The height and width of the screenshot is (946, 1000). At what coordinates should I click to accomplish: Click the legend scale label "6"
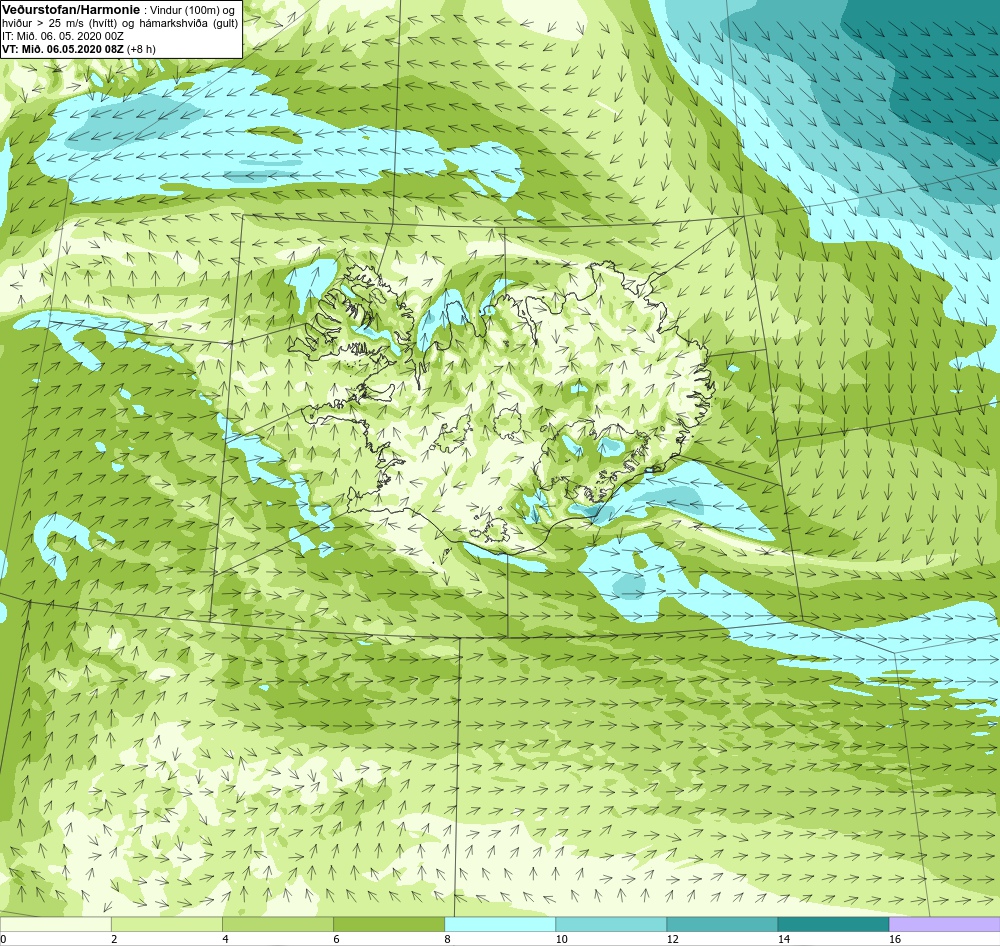pos(336,939)
